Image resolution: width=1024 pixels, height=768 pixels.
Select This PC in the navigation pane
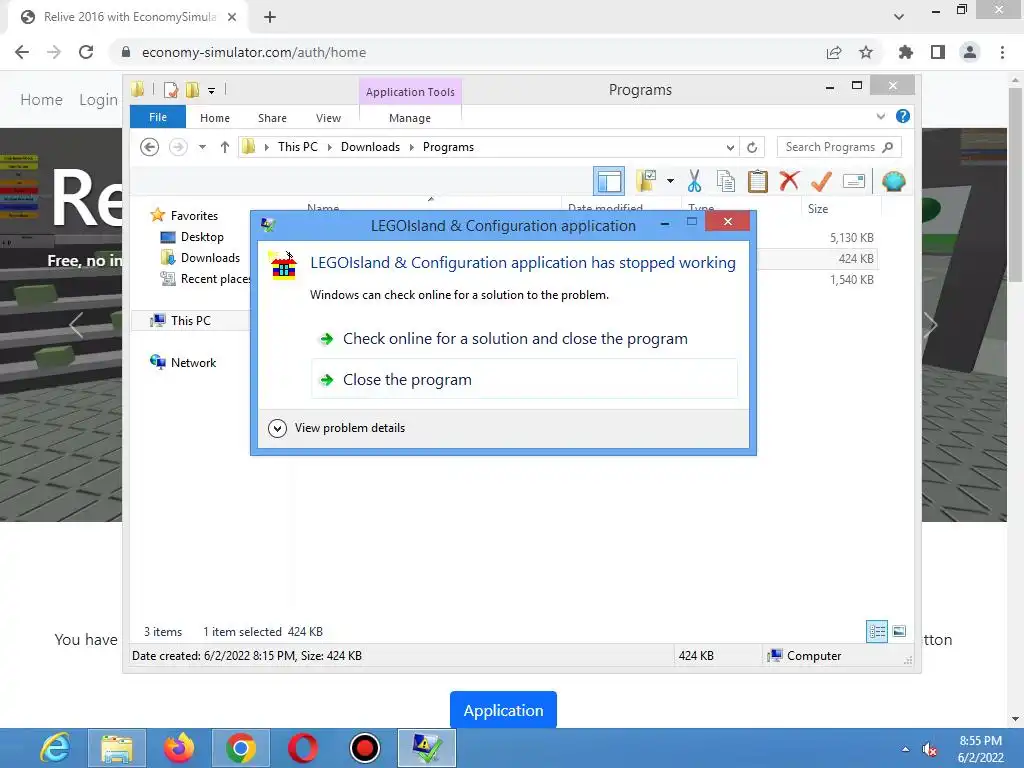click(191, 321)
